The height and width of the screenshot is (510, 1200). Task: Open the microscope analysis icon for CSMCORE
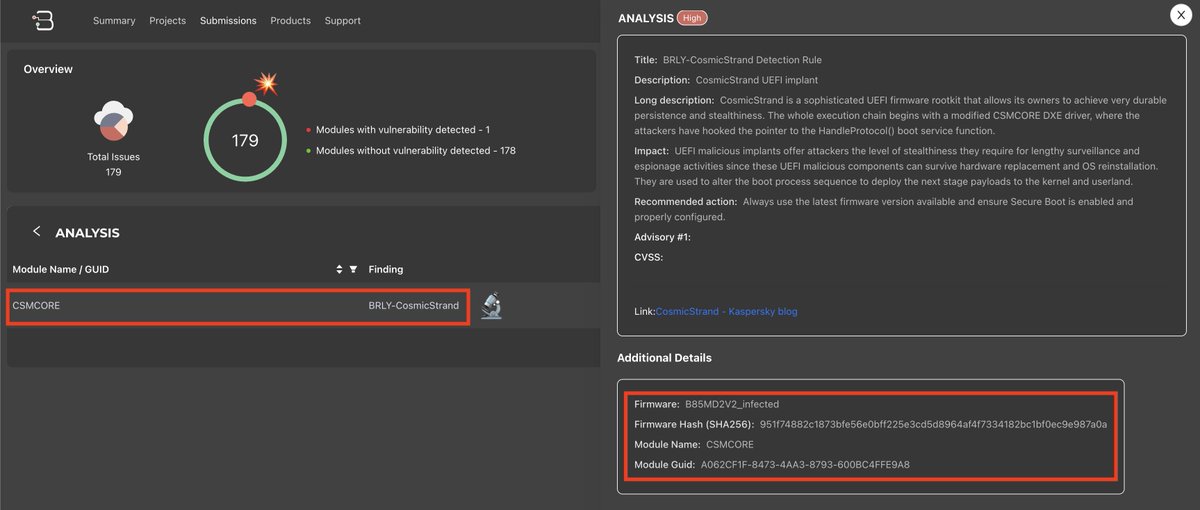point(490,305)
